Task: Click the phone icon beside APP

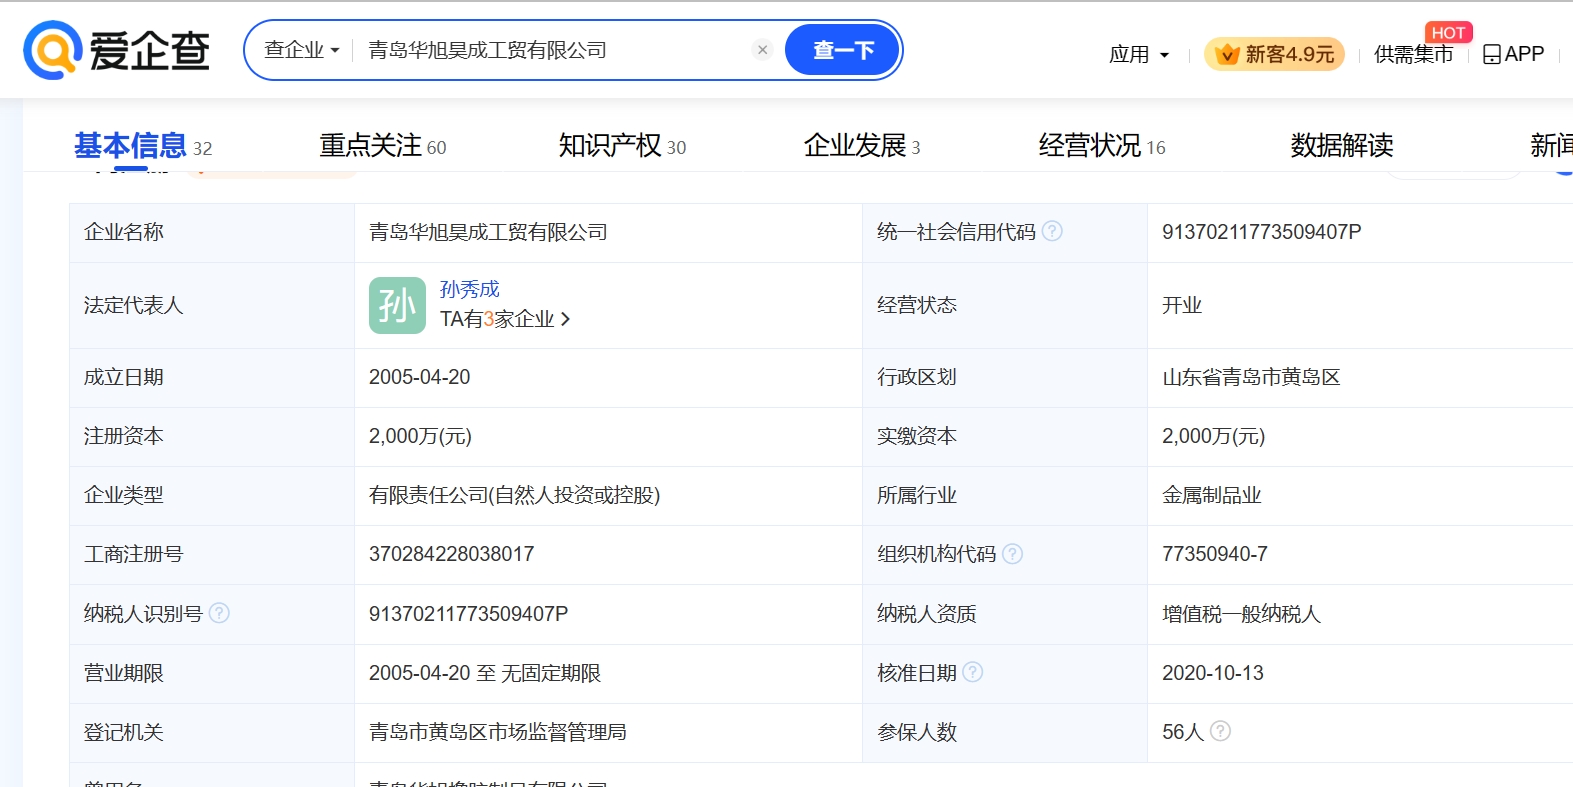Action: [1492, 54]
